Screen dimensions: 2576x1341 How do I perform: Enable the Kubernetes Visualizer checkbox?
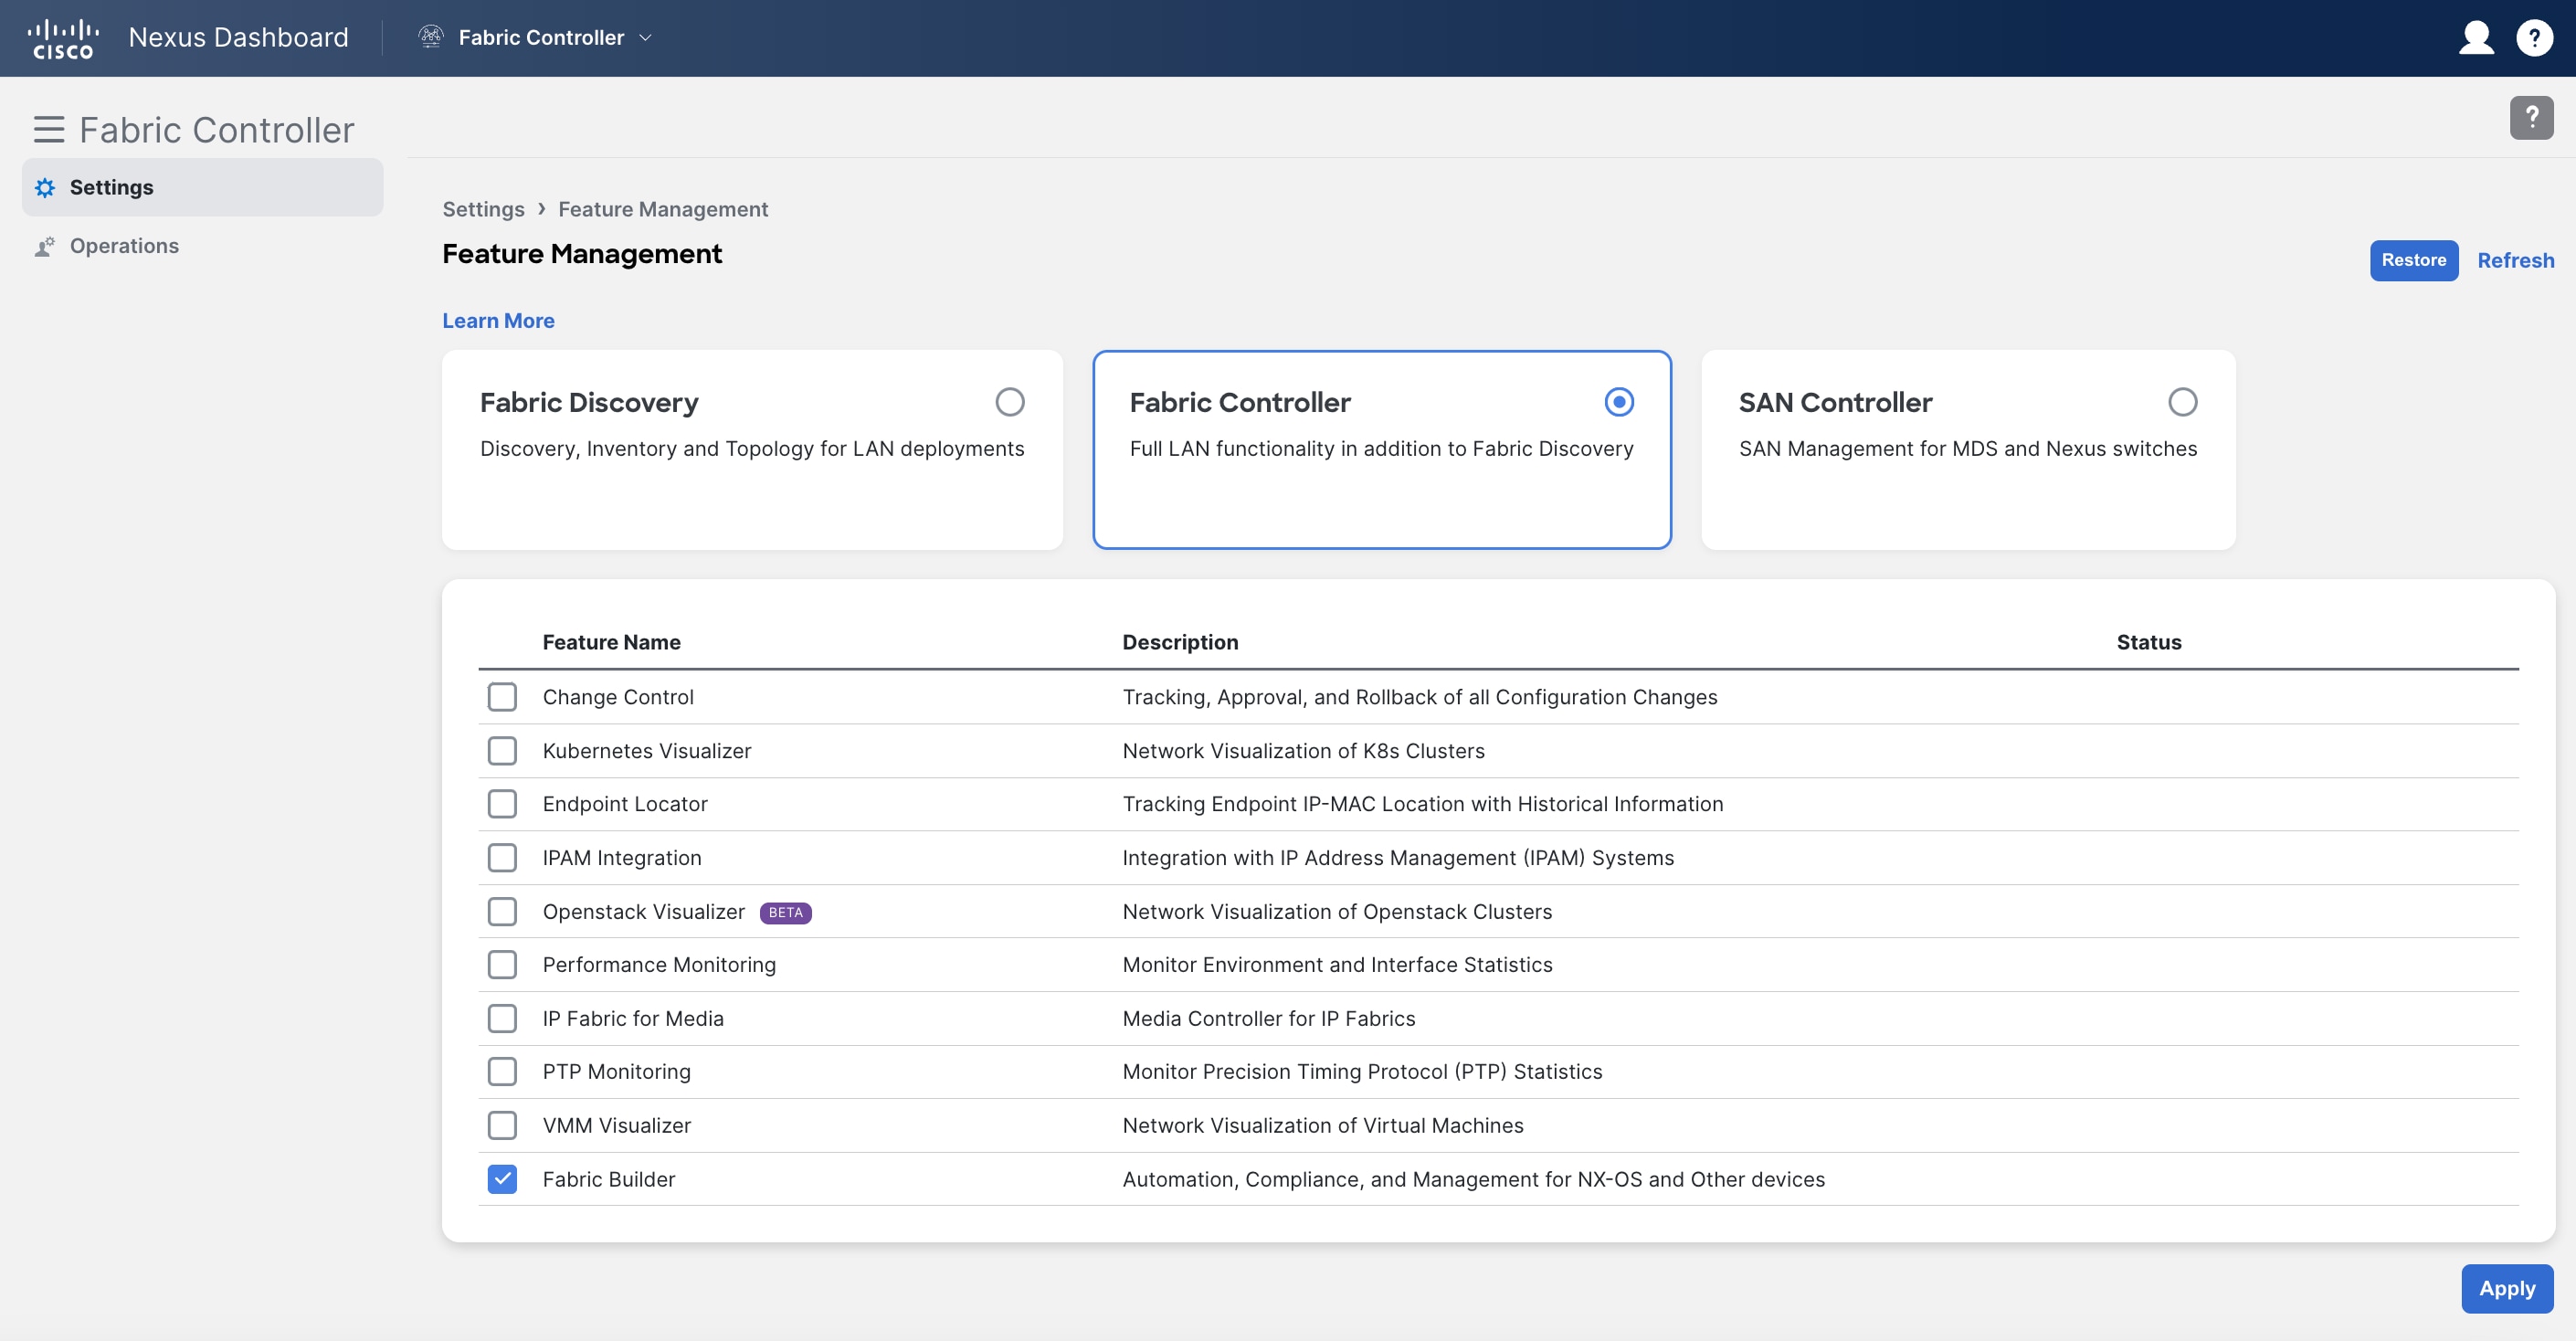pyautogui.click(x=502, y=751)
